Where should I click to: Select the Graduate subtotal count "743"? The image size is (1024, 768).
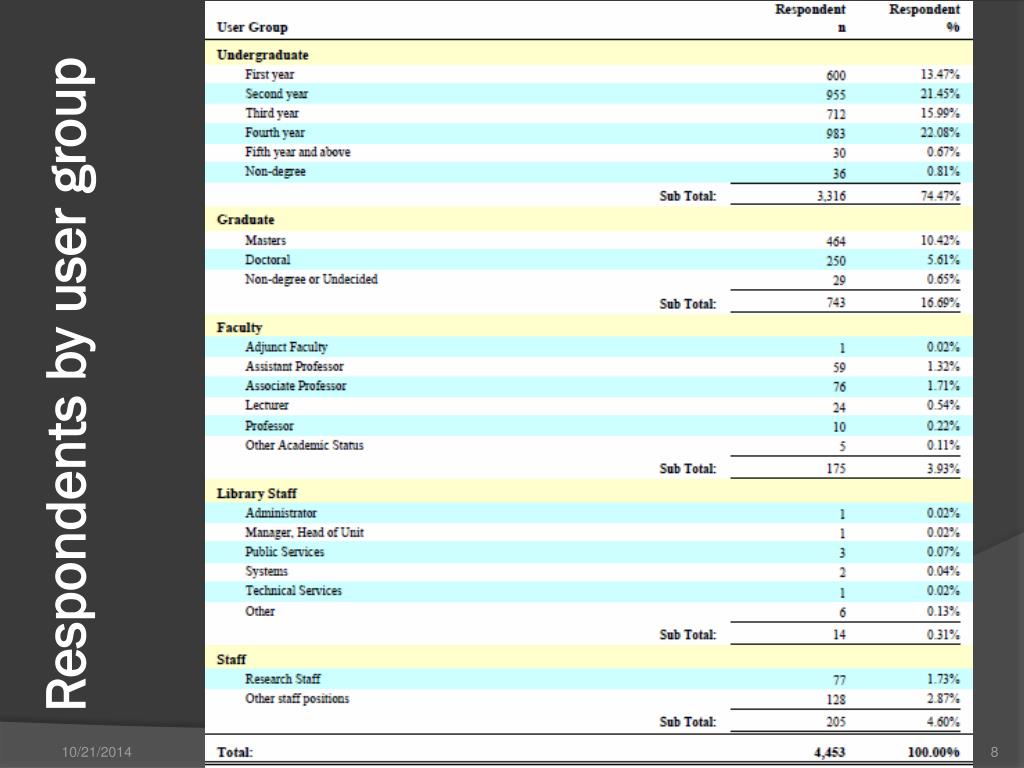tap(836, 303)
